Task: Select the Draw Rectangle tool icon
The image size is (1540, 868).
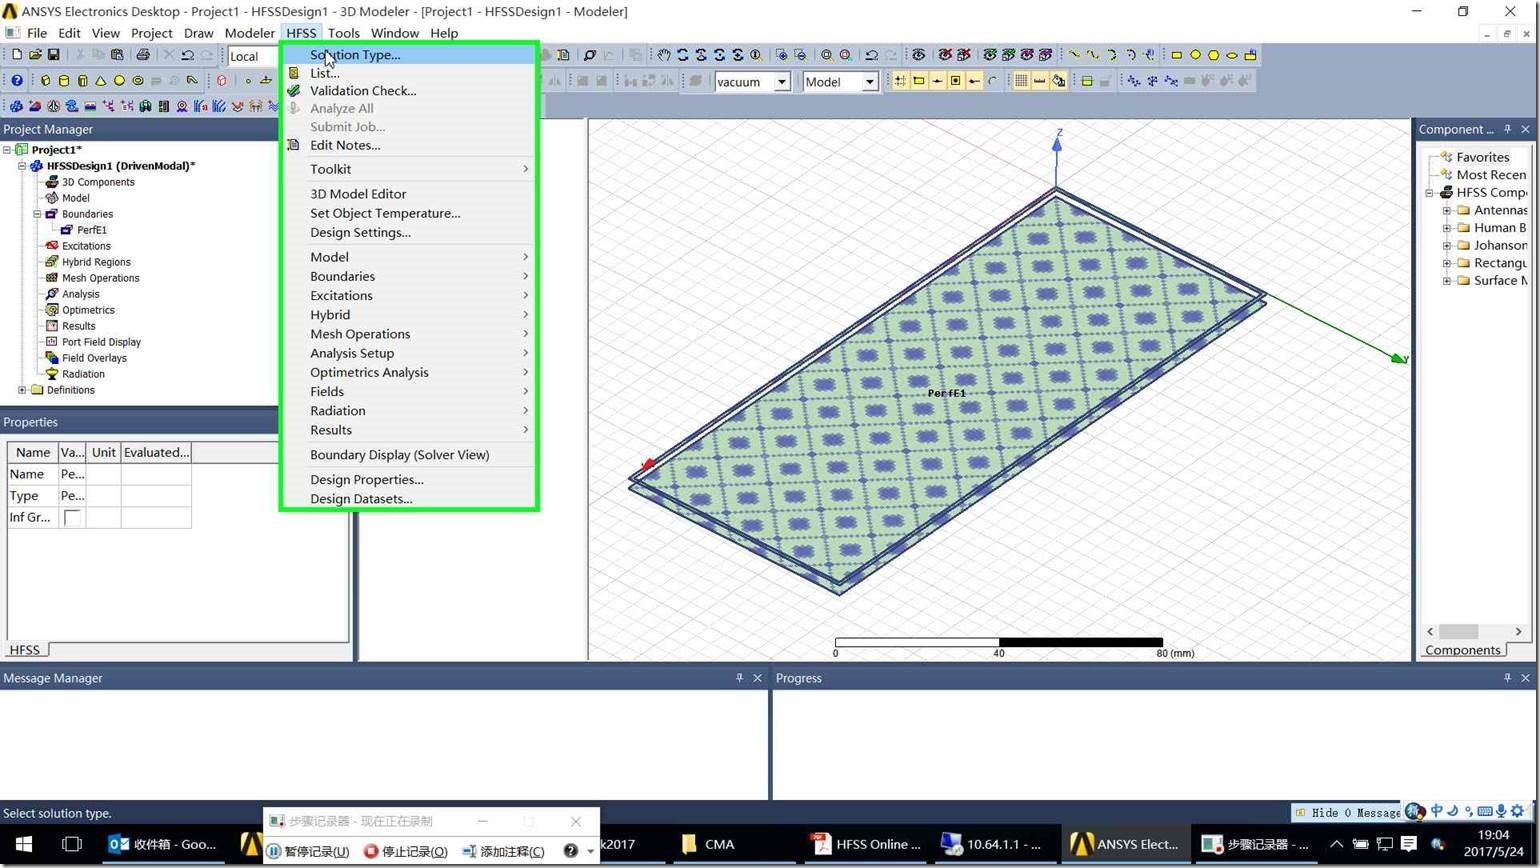Action: pyautogui.click(x=1176, y=55)
